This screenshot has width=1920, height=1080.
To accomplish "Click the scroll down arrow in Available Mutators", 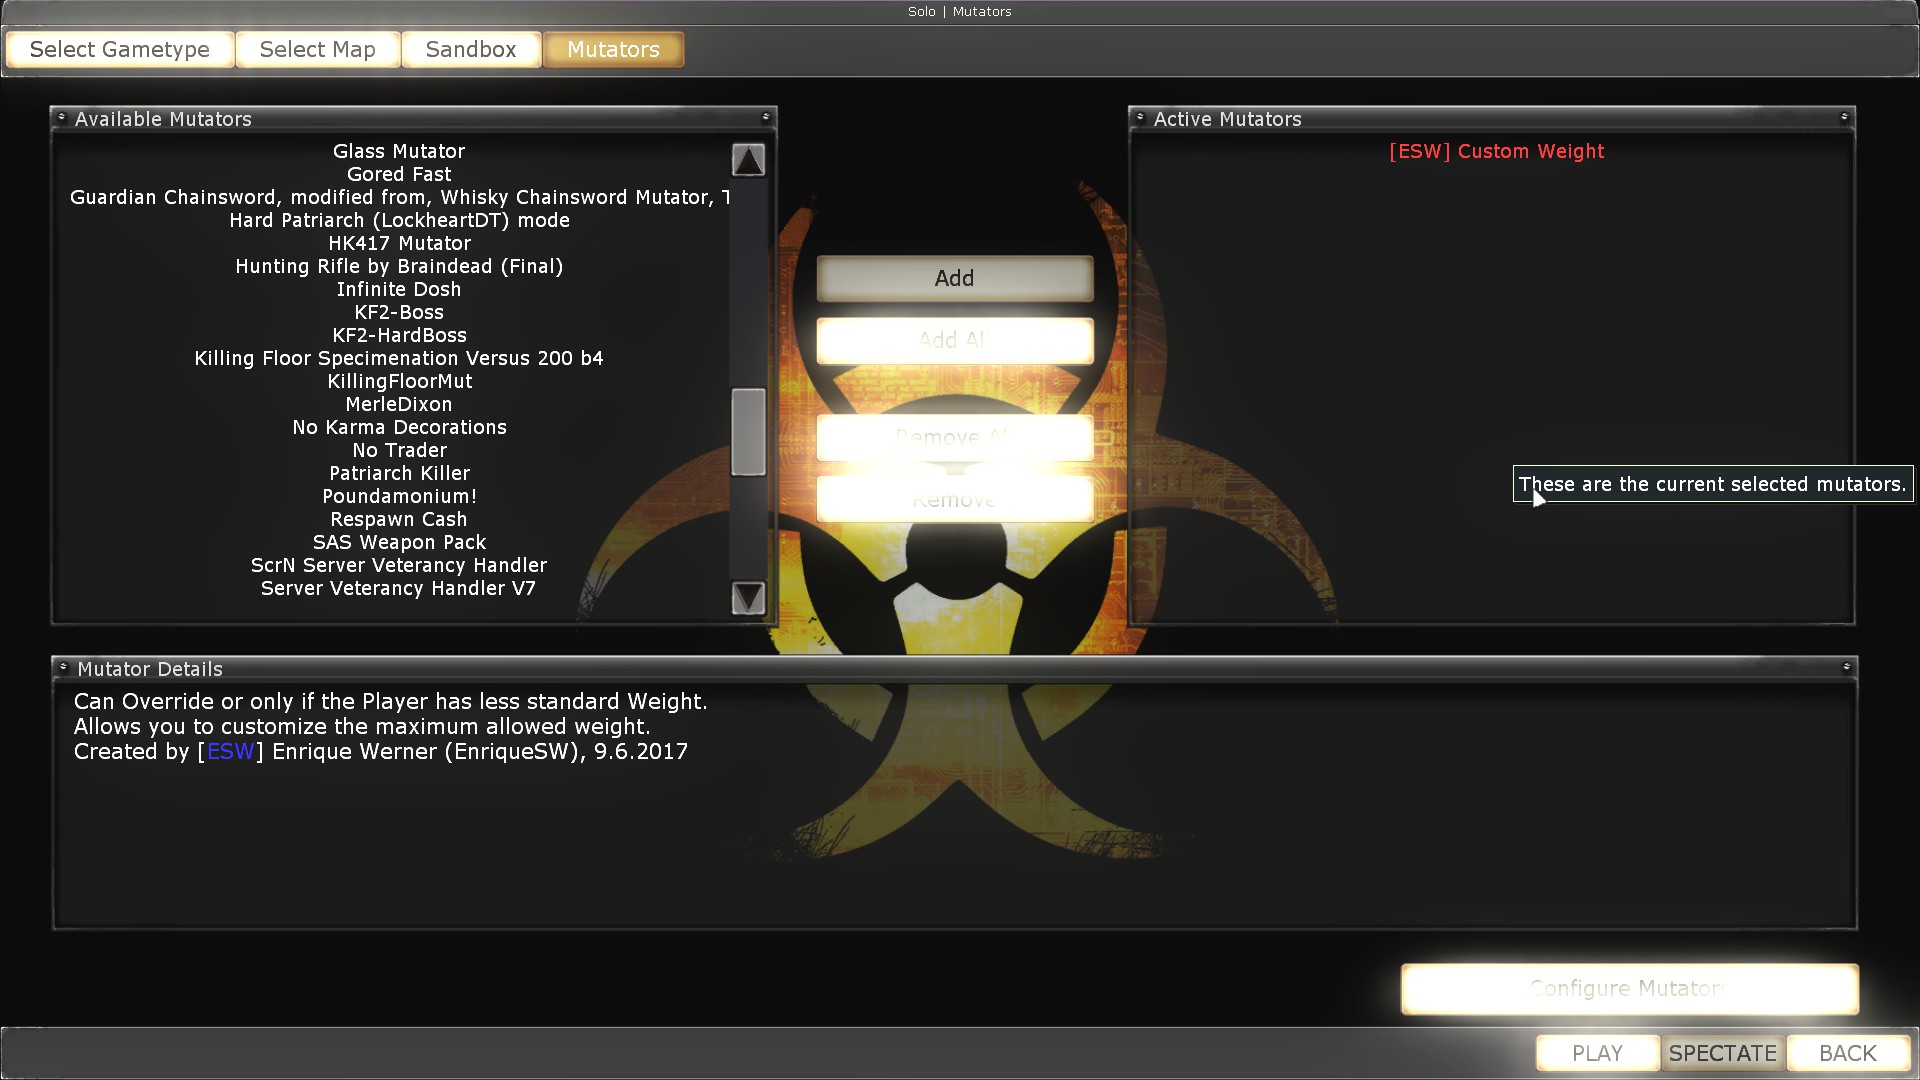I will pos(748,598).
